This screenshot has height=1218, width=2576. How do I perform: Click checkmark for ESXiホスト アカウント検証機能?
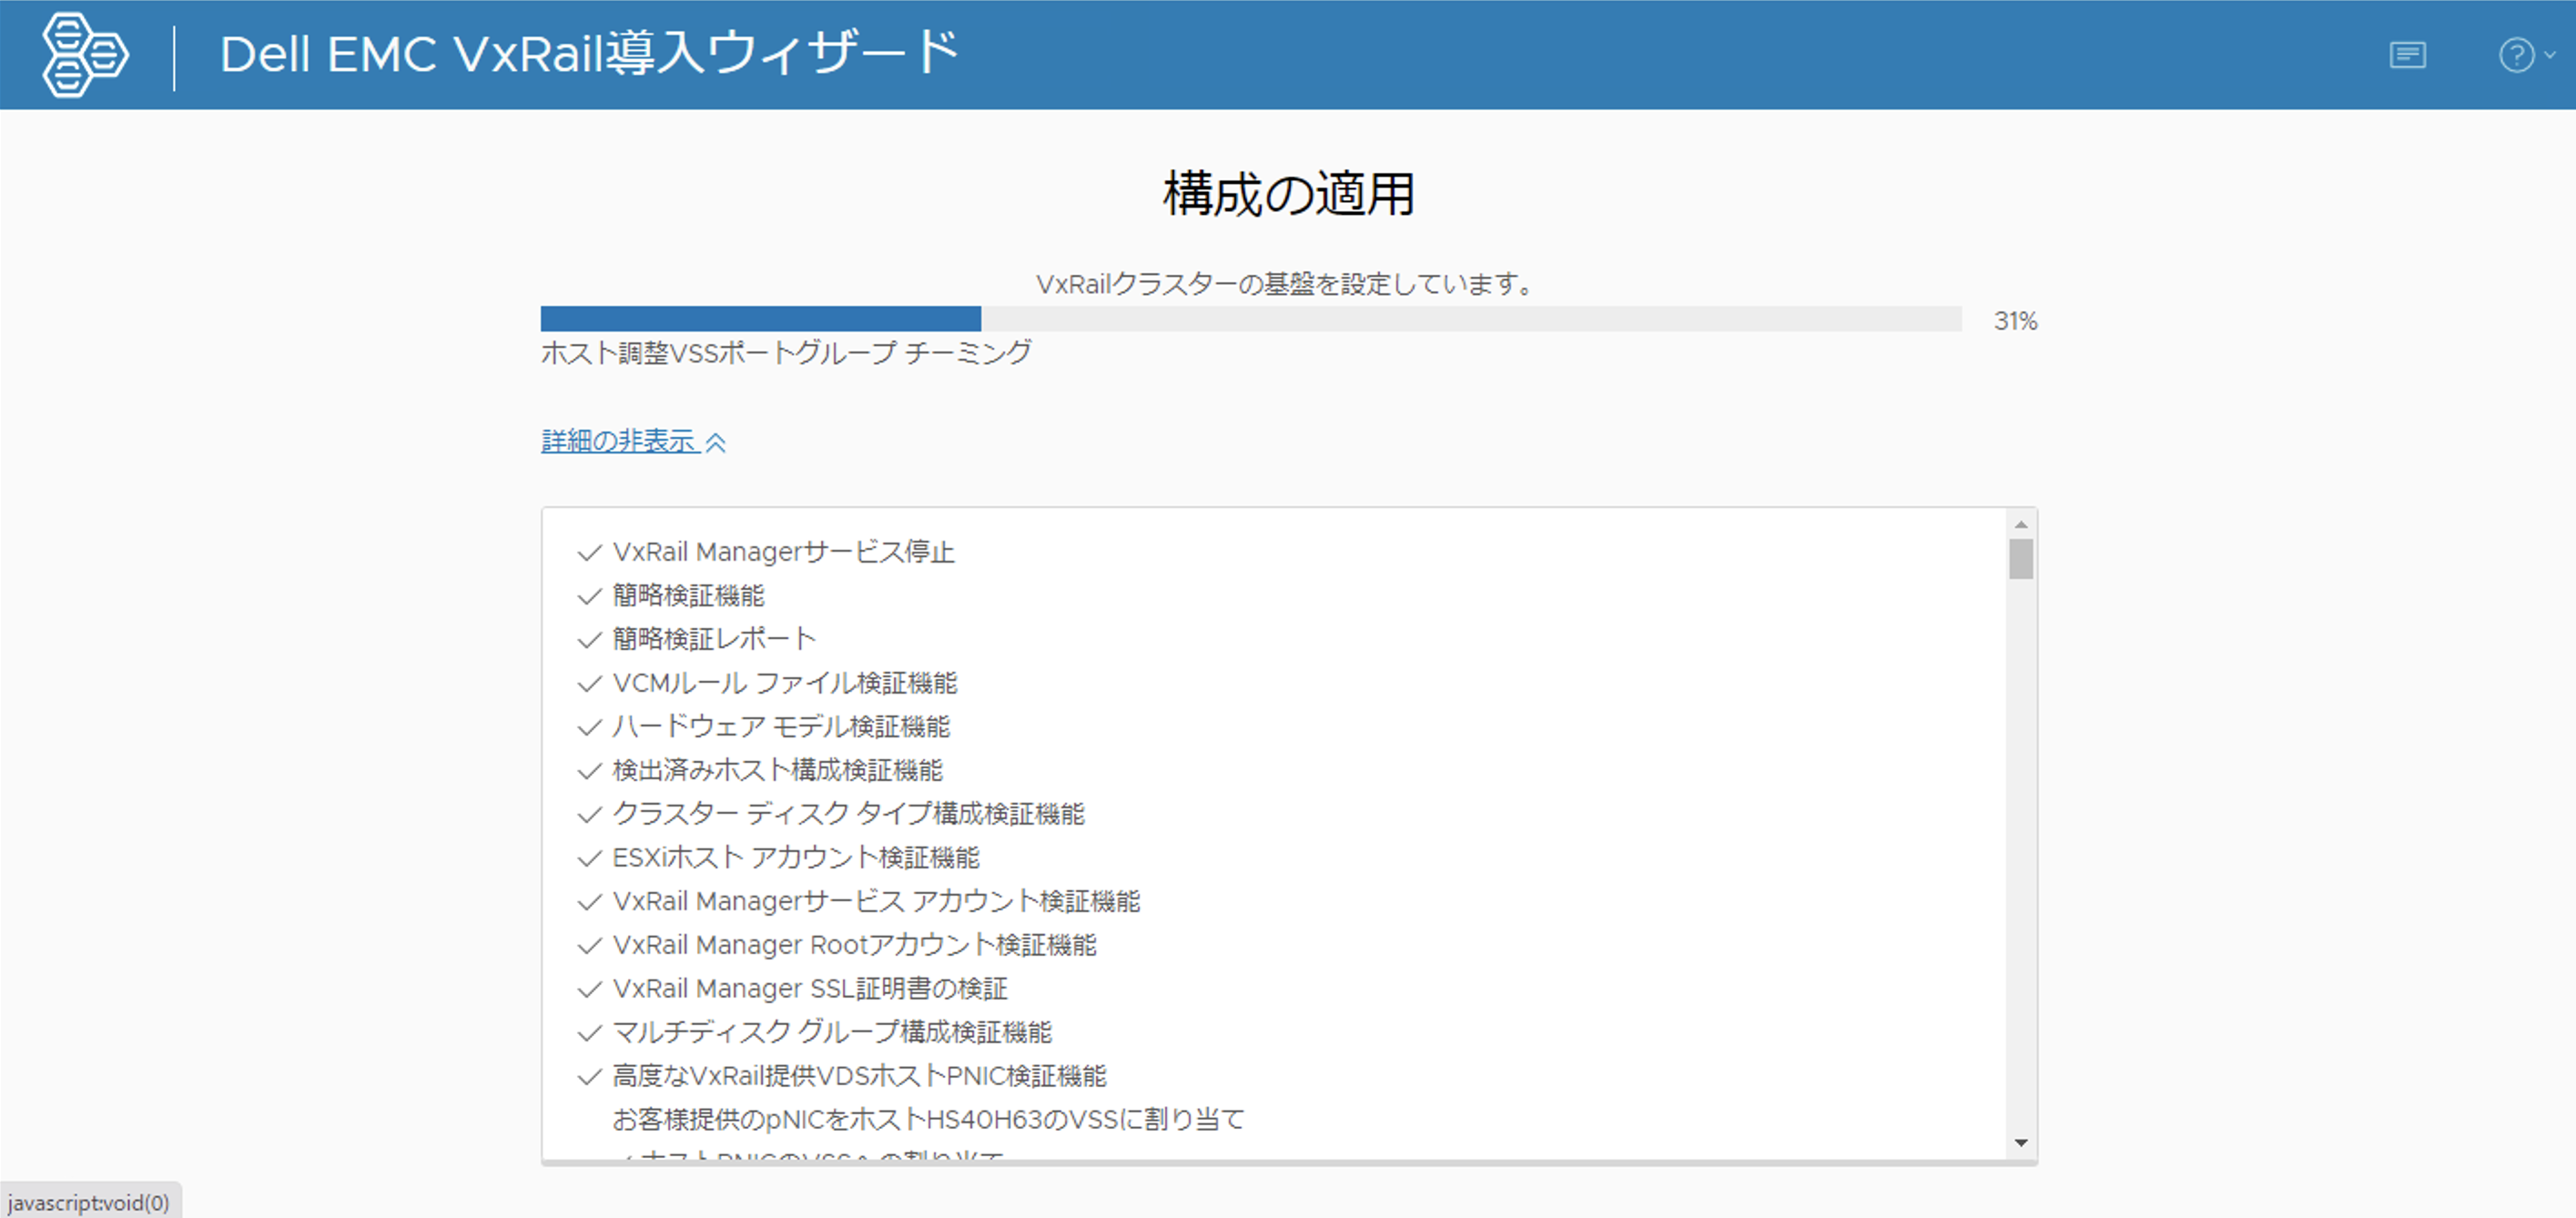tap(589, 859)
